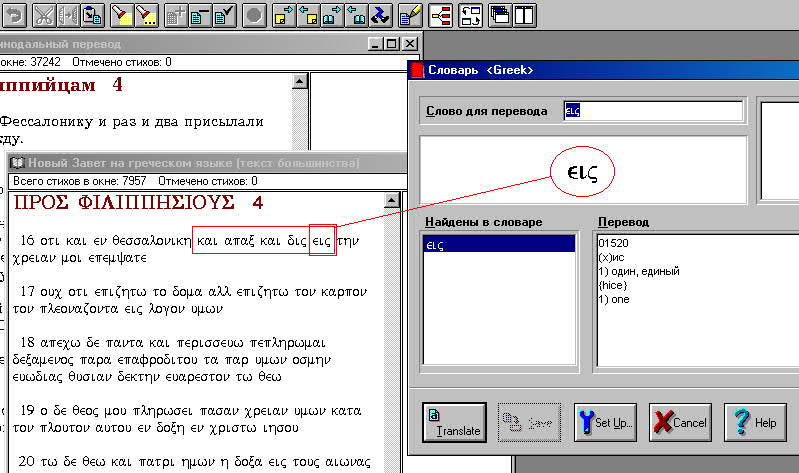Click the scissors cut icon in toolbar
The image size is (799, 473).
tap(44, 15)
